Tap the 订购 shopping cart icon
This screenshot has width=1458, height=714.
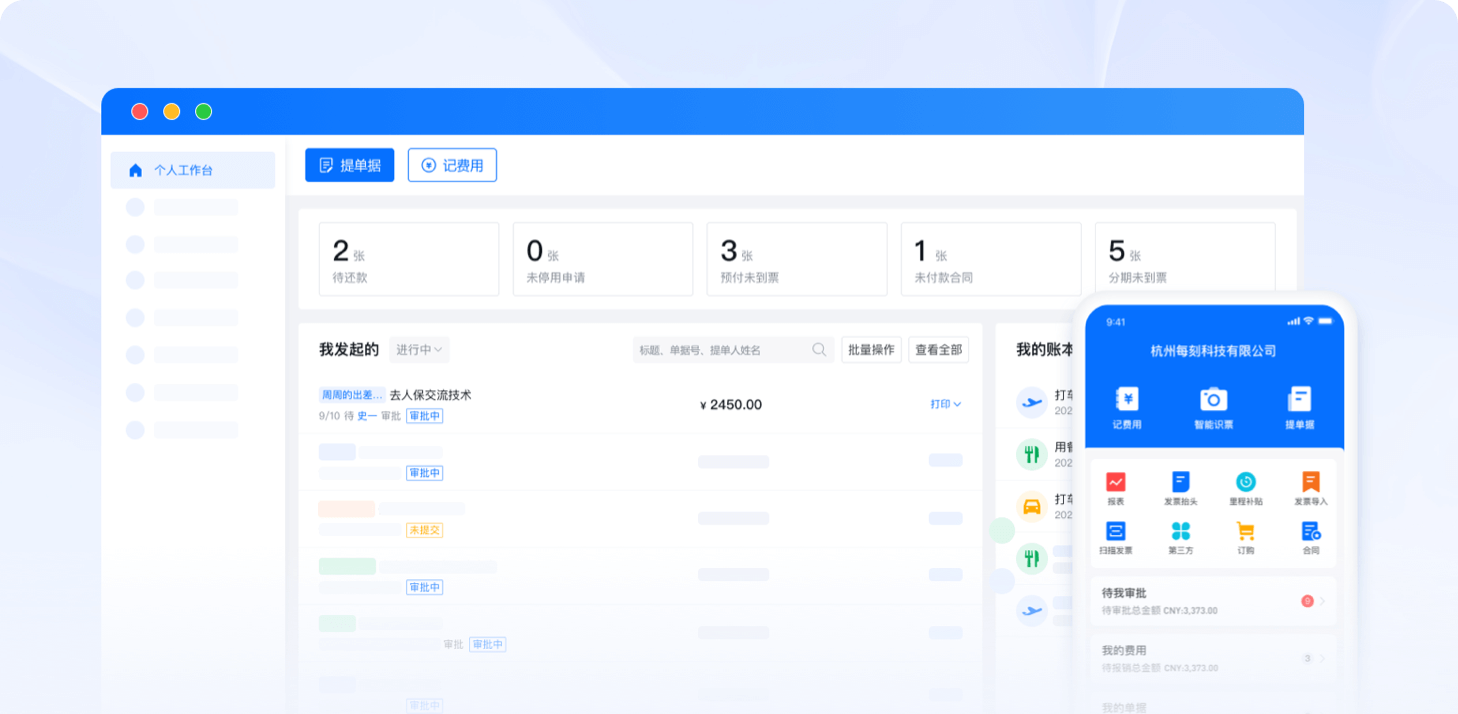[x=1245, y=532]
